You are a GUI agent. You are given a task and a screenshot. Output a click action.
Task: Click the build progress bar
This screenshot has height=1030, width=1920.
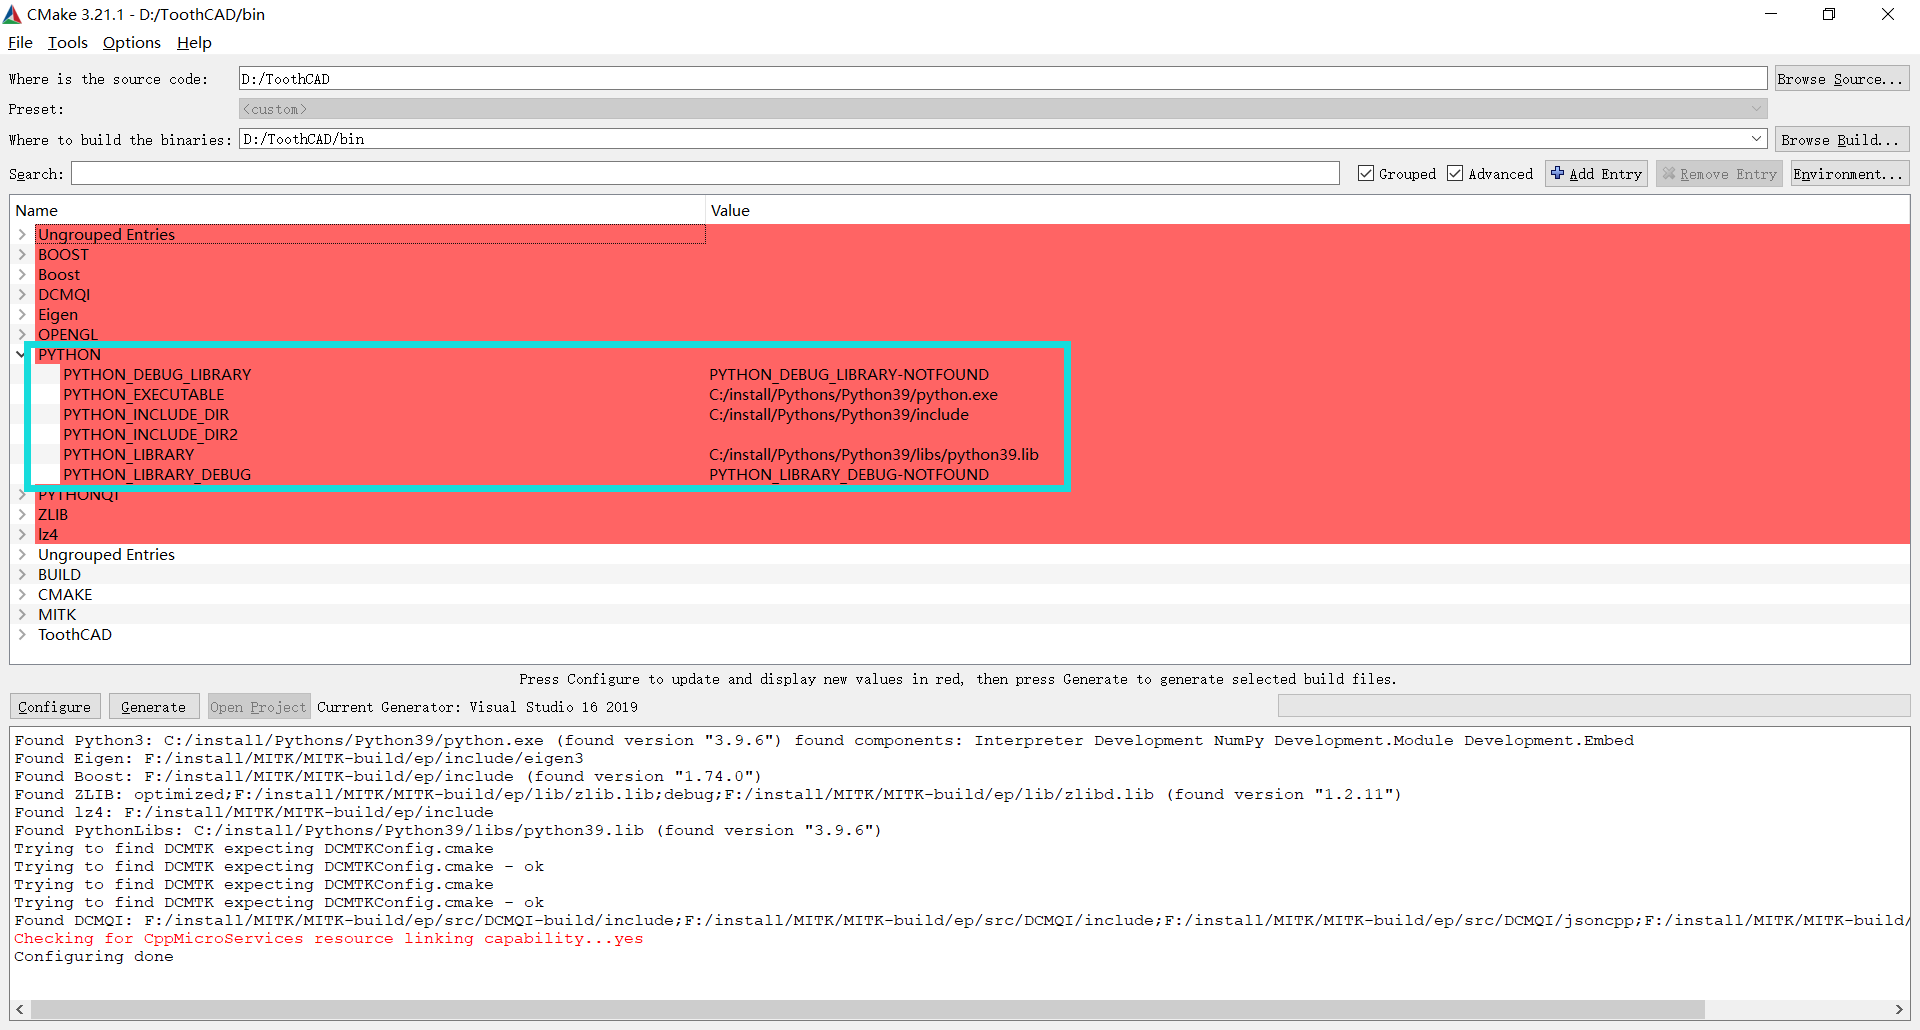(1594, 706)
